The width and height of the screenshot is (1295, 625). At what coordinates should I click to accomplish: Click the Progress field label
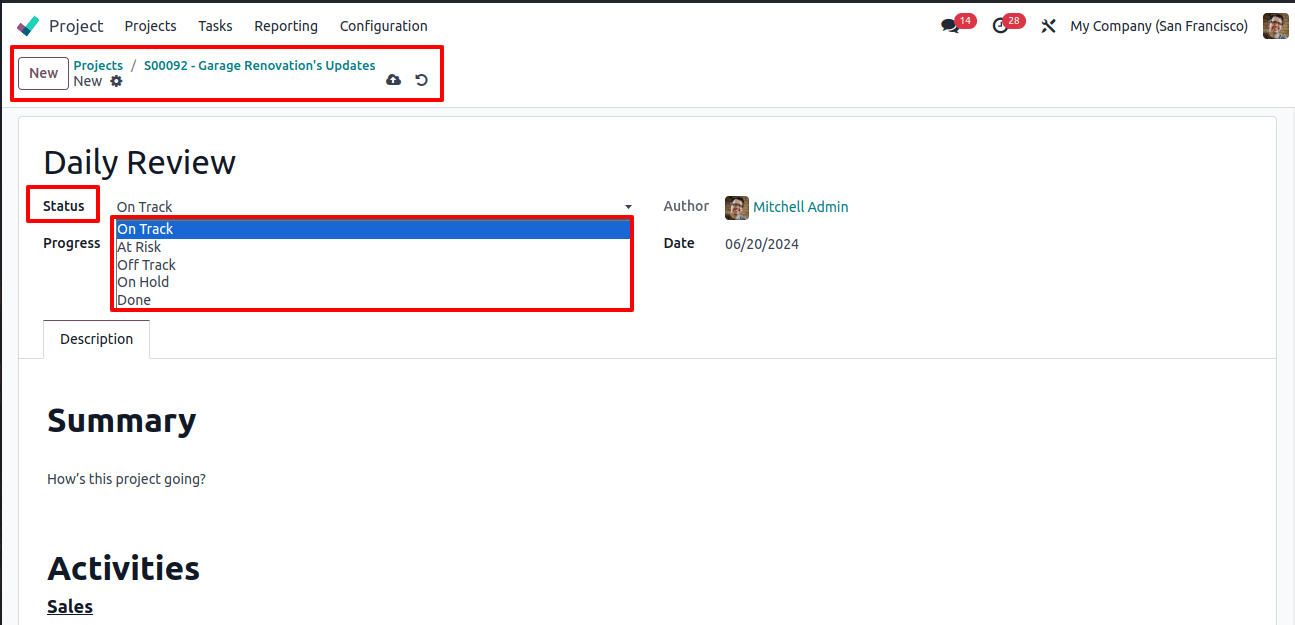(72, 243)
